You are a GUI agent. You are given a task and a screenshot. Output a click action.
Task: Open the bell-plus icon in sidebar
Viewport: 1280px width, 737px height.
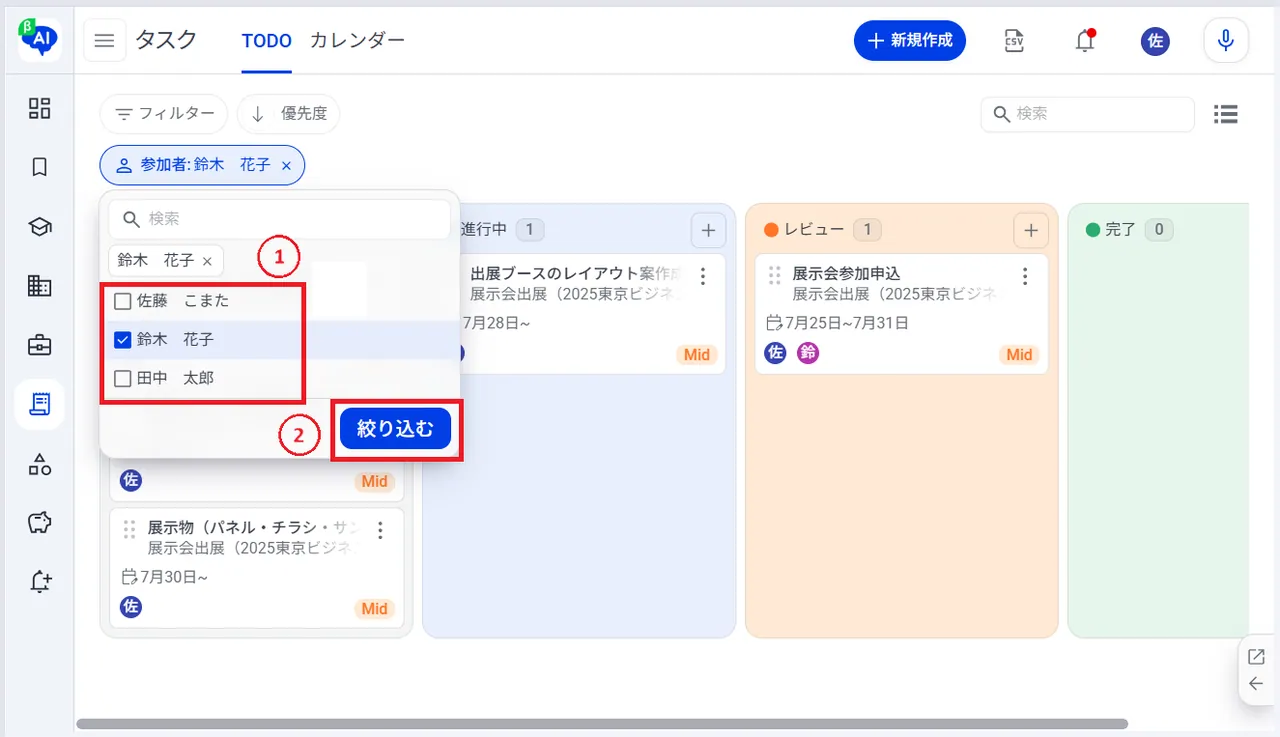point(39,581)
